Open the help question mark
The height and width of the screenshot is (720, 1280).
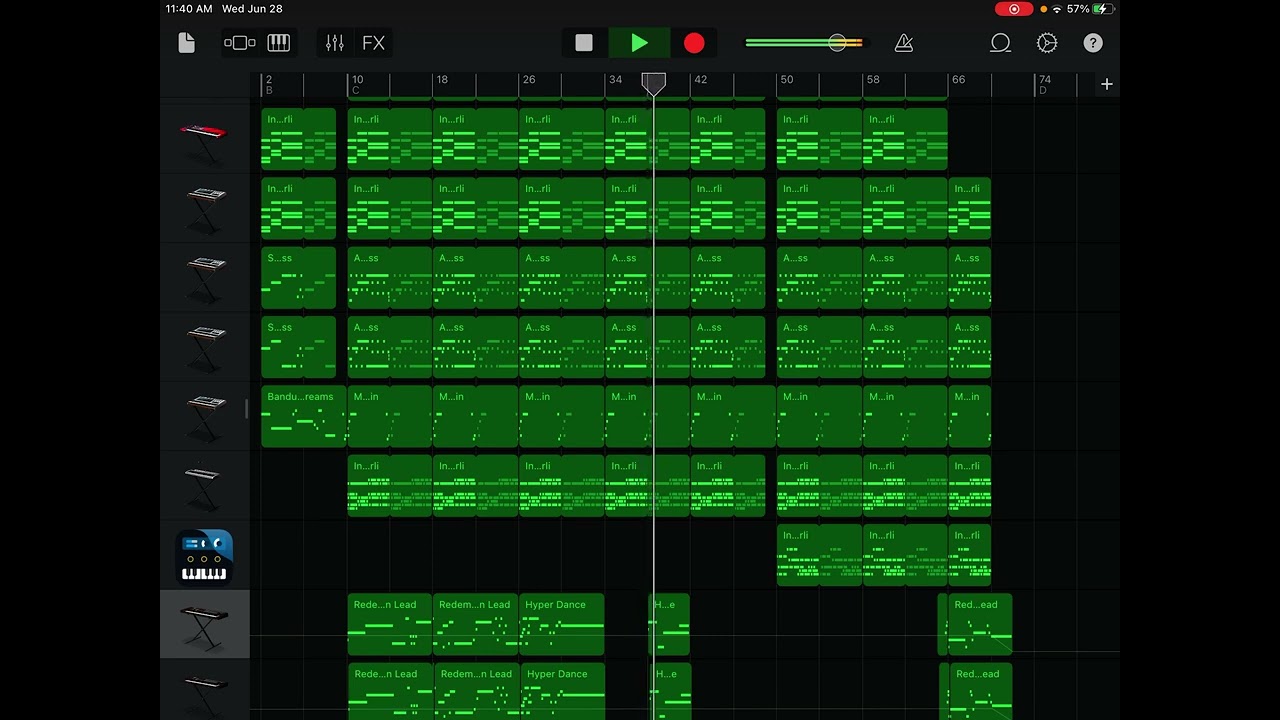tap(1093, 43)
